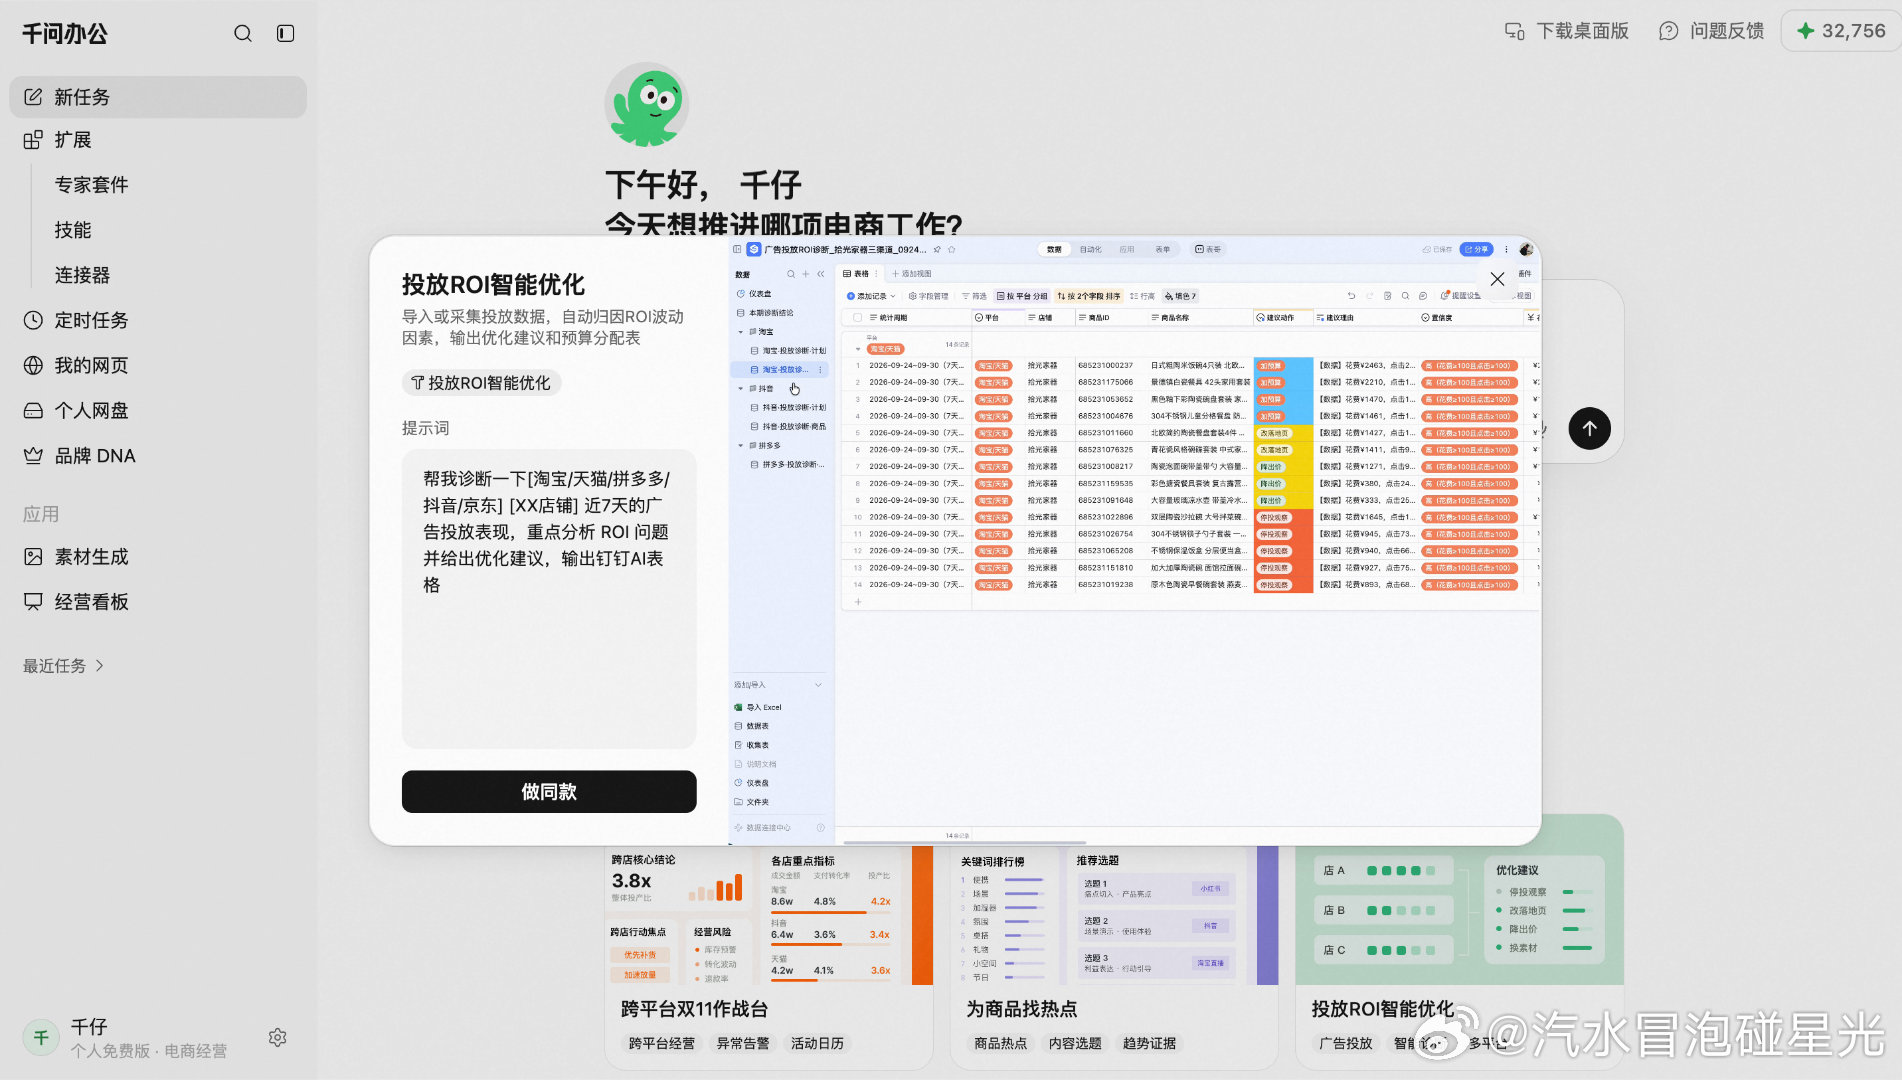This screenshot has height=1080, width=1902.
Task: Tick the select-all checkbox in preview table header
Action: coord(857,318)
